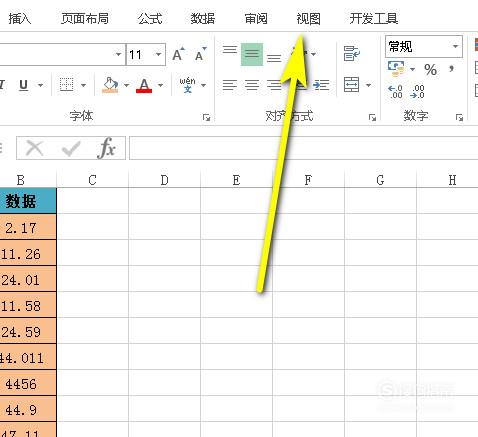Select column D header
The image size is (478, 437).
pyautogui.click(x=164, y=180)
